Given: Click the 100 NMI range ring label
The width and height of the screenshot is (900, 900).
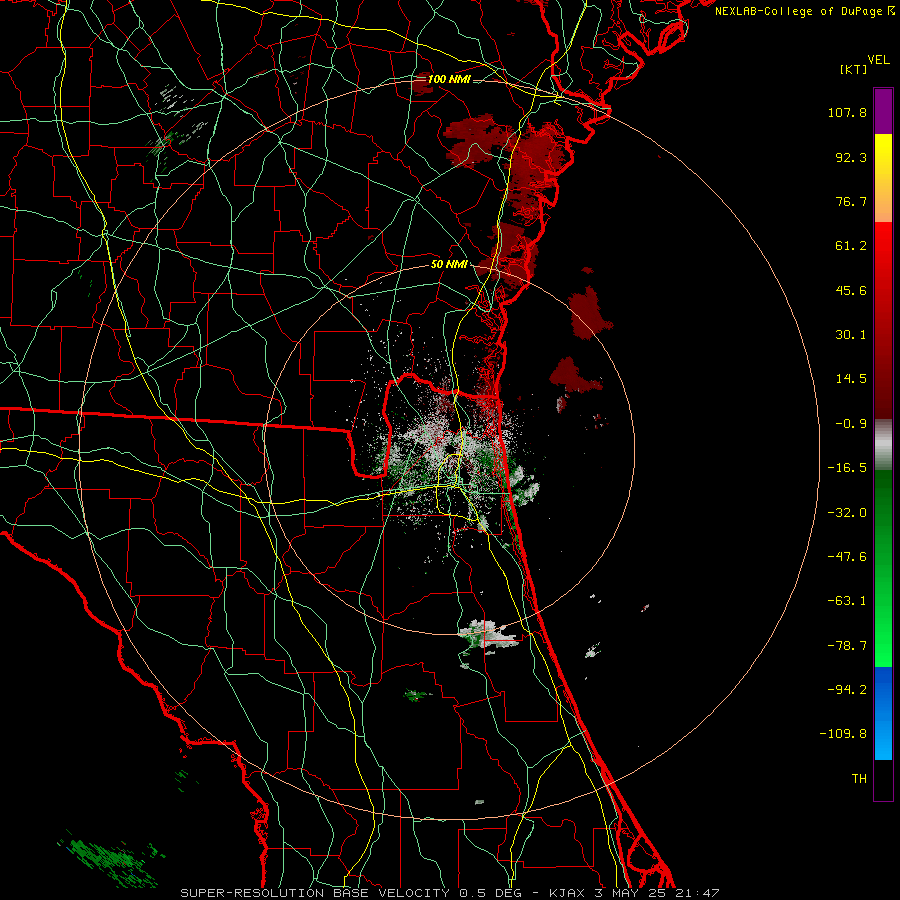Looking at the screenshot, I should (x=449, y=79).
